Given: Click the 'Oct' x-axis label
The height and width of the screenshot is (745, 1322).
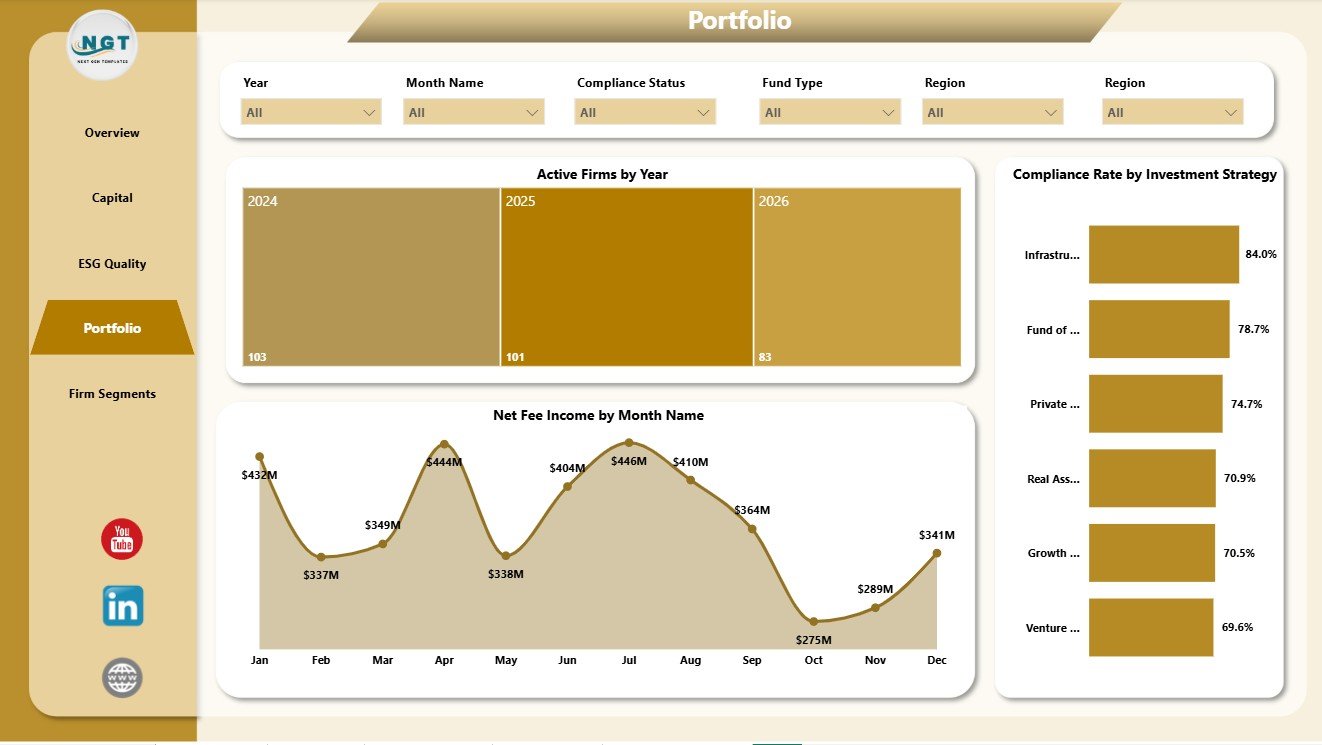Looking at the screenshot, I should [814, 660].
